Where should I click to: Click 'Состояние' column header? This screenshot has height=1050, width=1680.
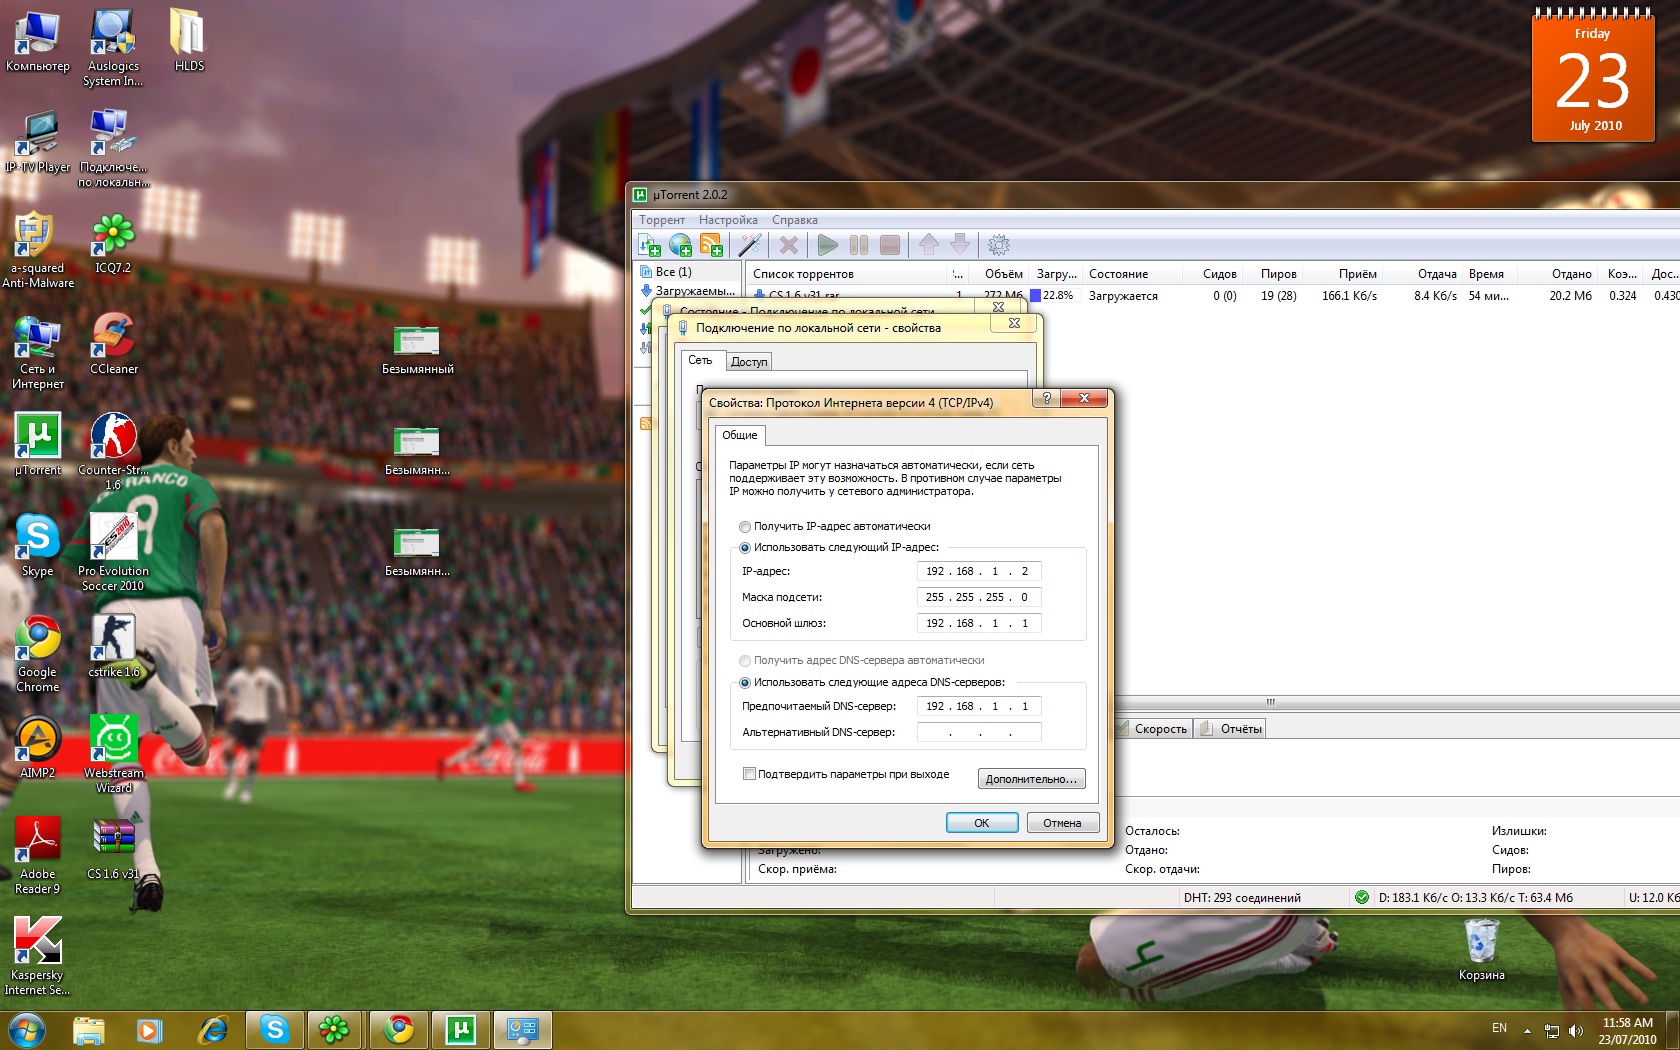pos(1131,274)
